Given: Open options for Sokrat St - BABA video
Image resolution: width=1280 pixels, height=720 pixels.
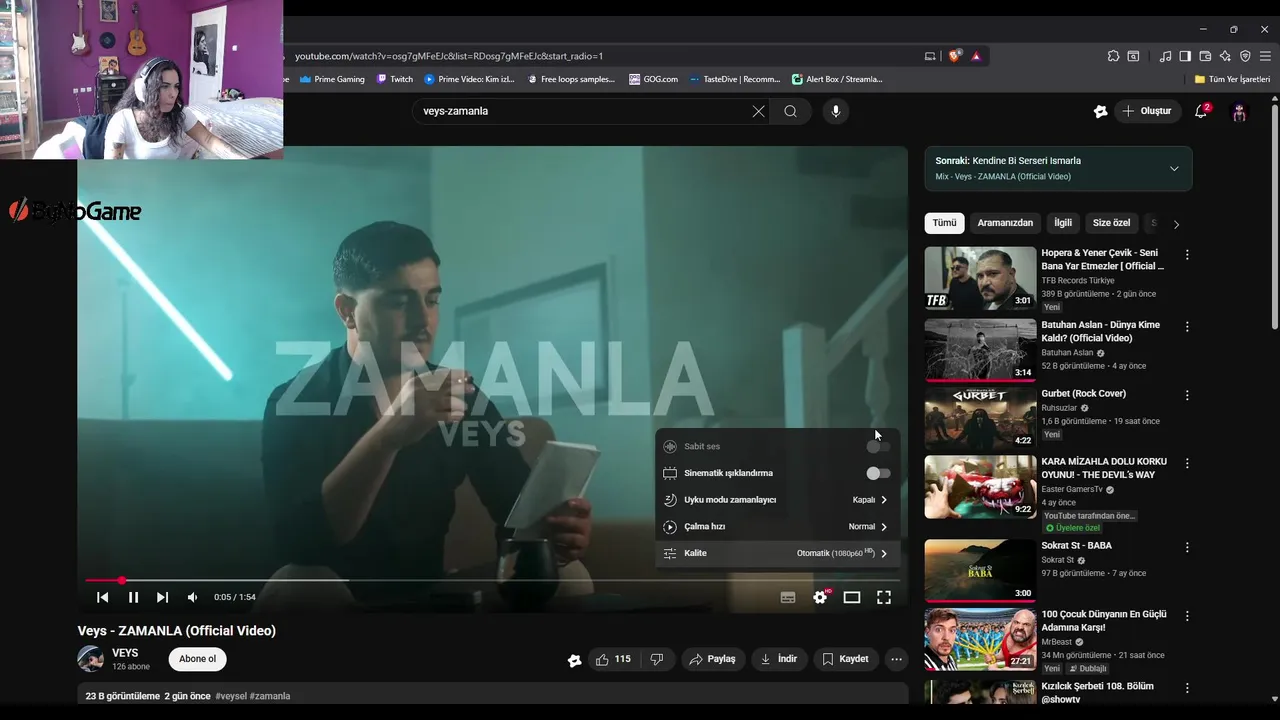Looking at the screenshot, I should click(1187, 547).
